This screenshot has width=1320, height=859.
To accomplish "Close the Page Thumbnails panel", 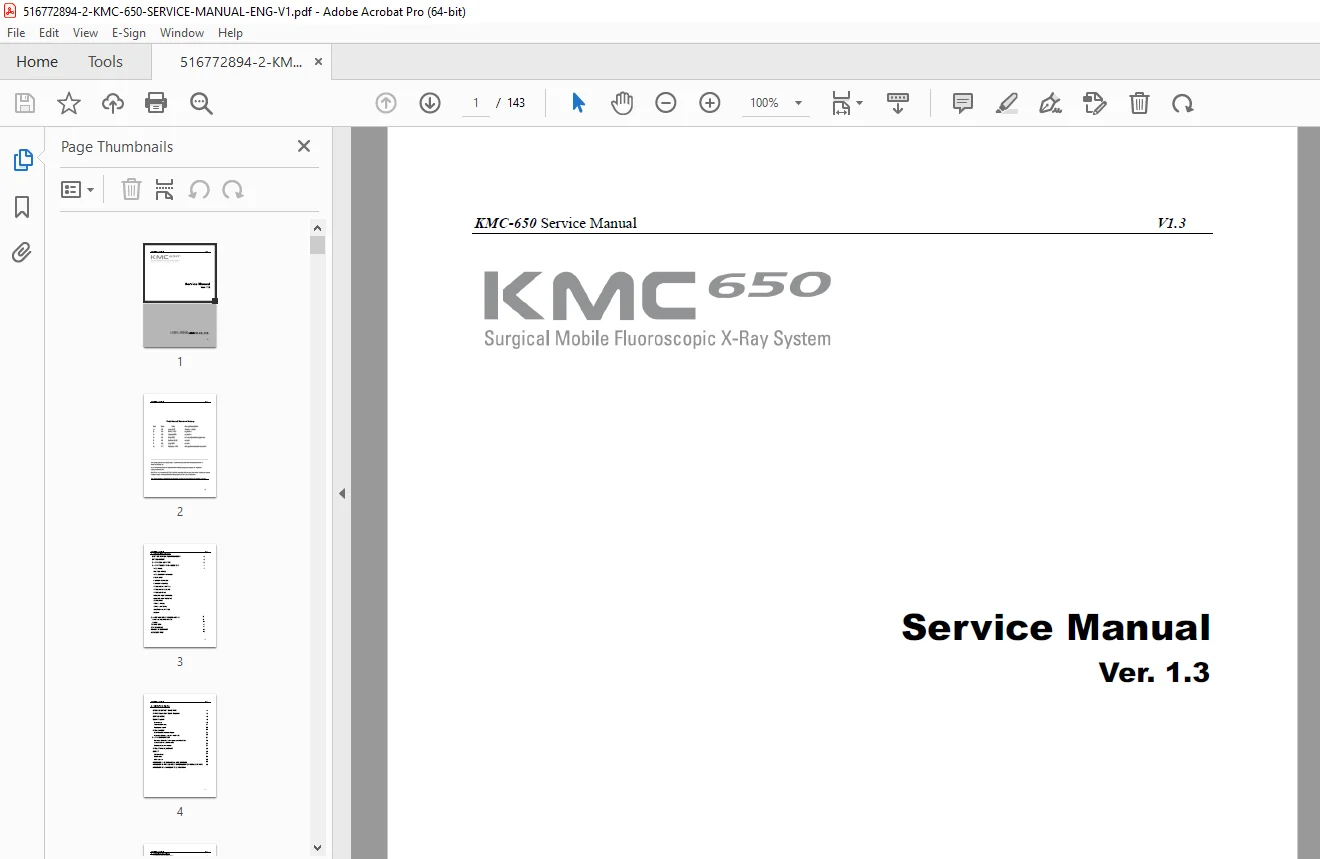I will 304,146.
